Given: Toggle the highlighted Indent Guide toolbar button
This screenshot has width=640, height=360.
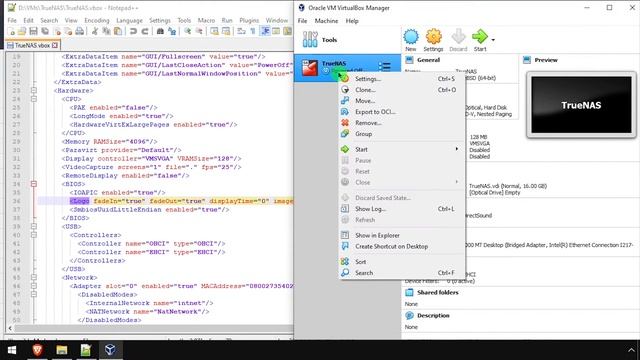Looking at the screenshot, I should pyautogui.click(x=265, y=31).
